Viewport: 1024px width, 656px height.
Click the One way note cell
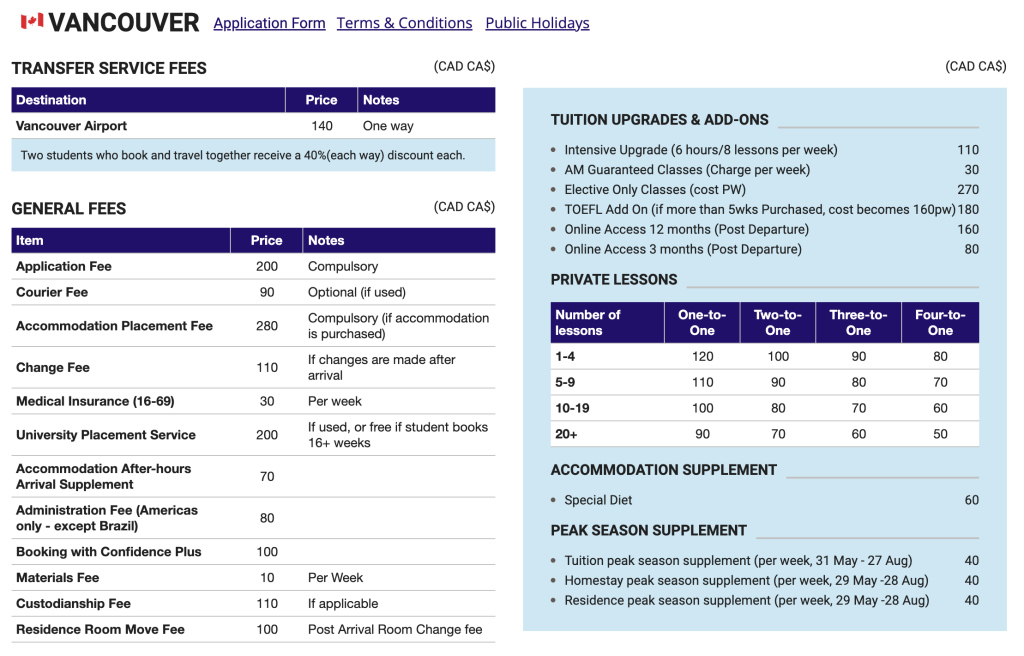pos(388,125)
